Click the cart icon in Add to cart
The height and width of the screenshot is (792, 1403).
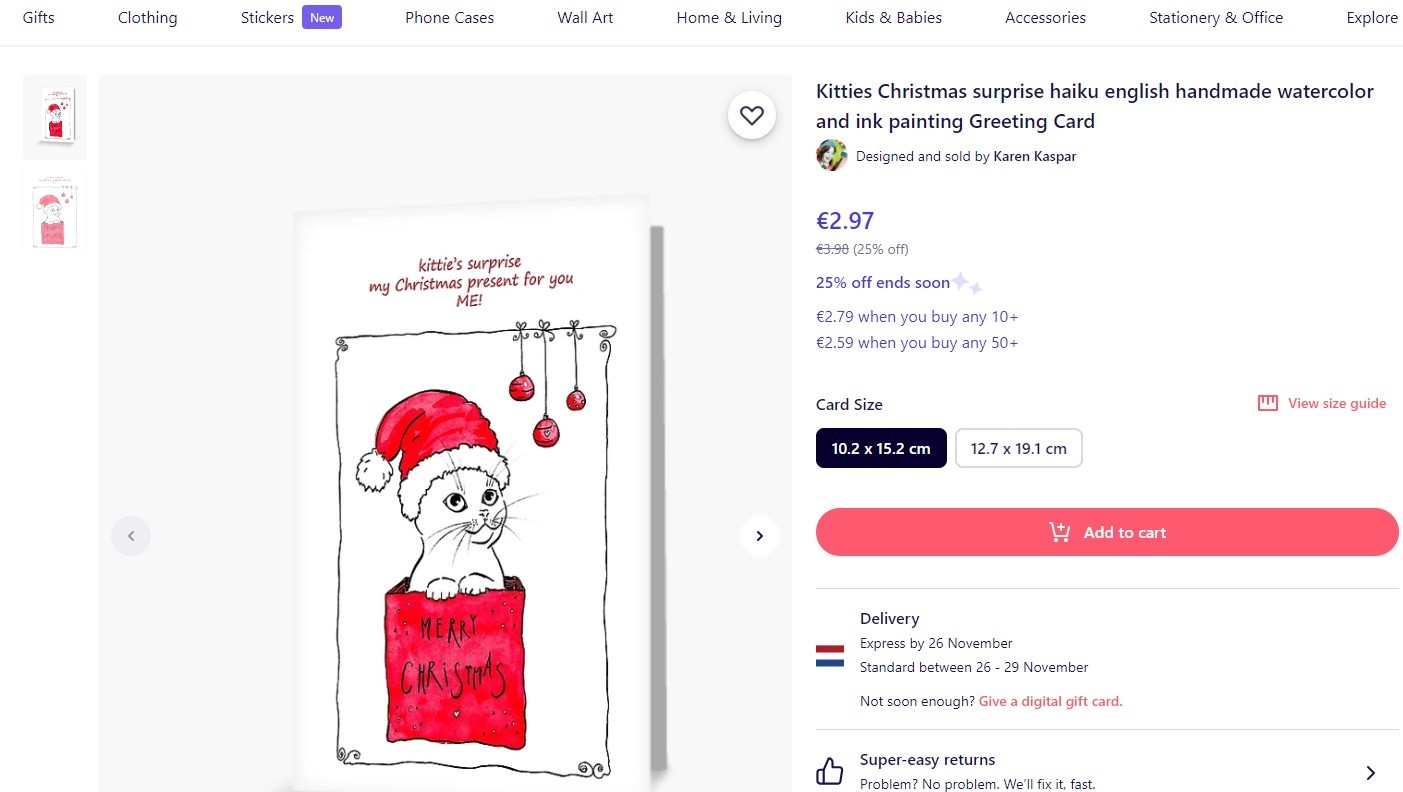(x=1059, y=532)
